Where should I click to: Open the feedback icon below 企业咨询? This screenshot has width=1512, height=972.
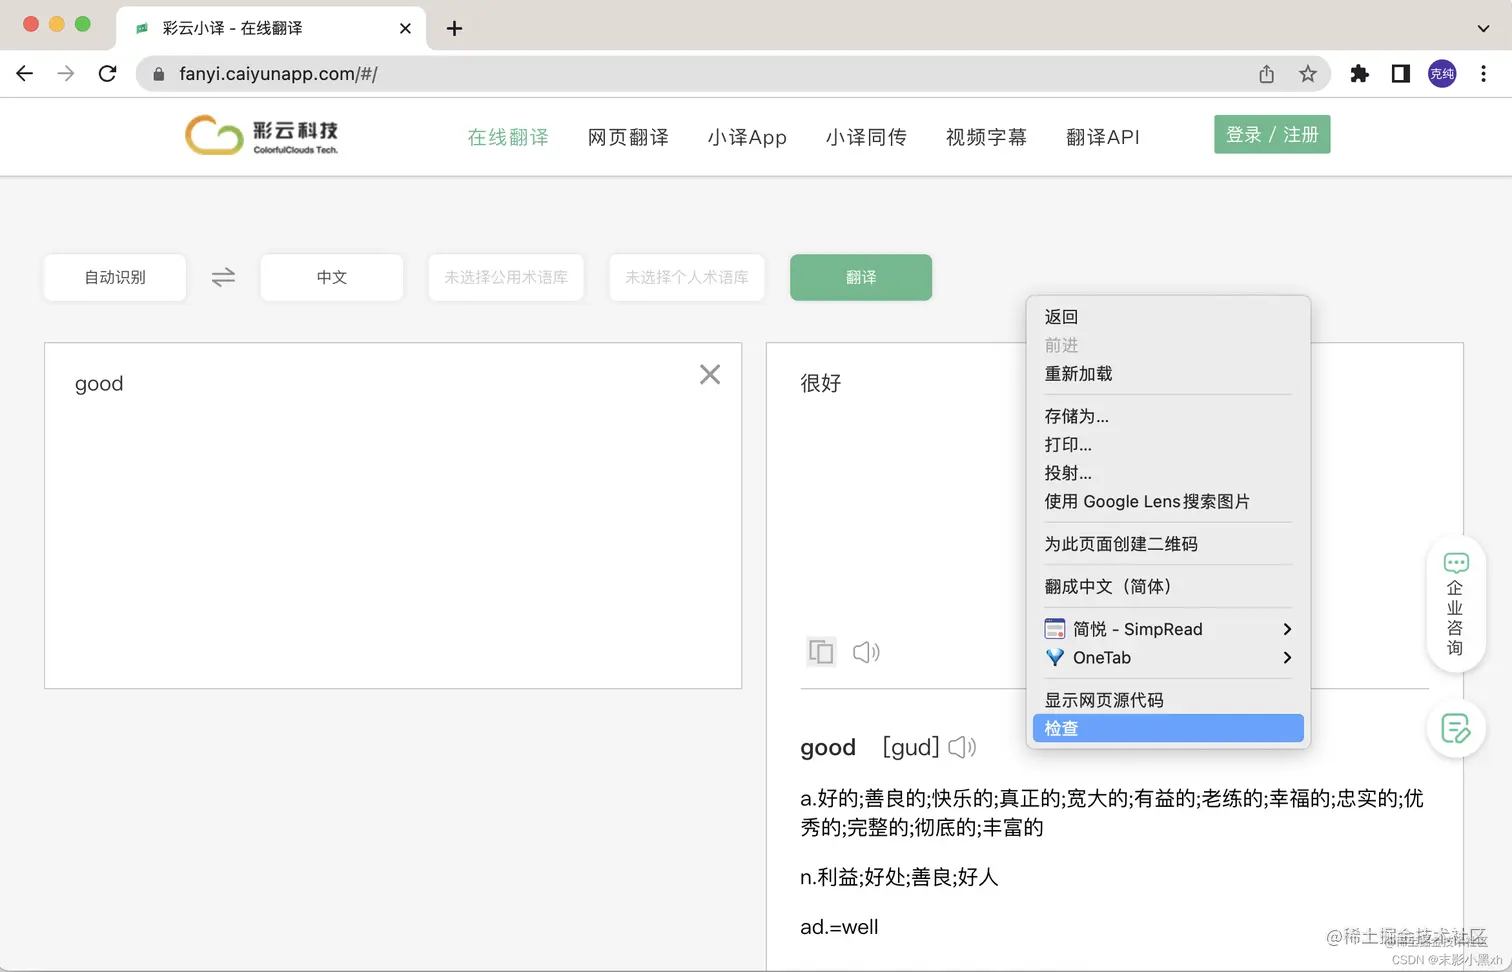tap(1456, 729)
